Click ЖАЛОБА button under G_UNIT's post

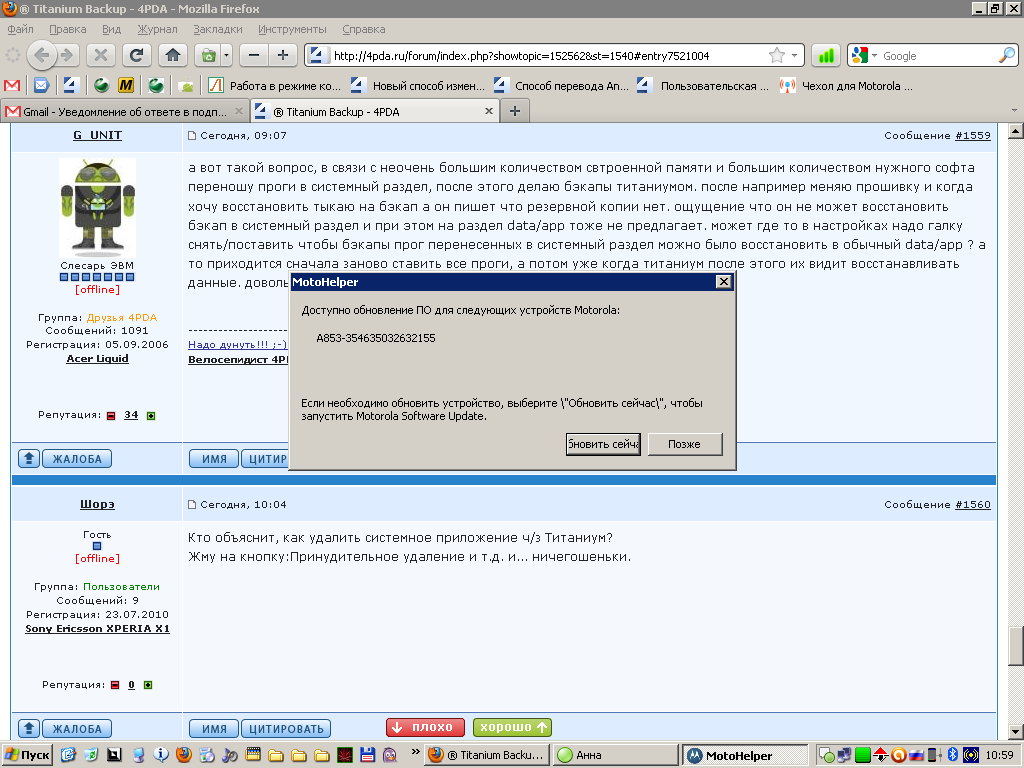(77, 459)
